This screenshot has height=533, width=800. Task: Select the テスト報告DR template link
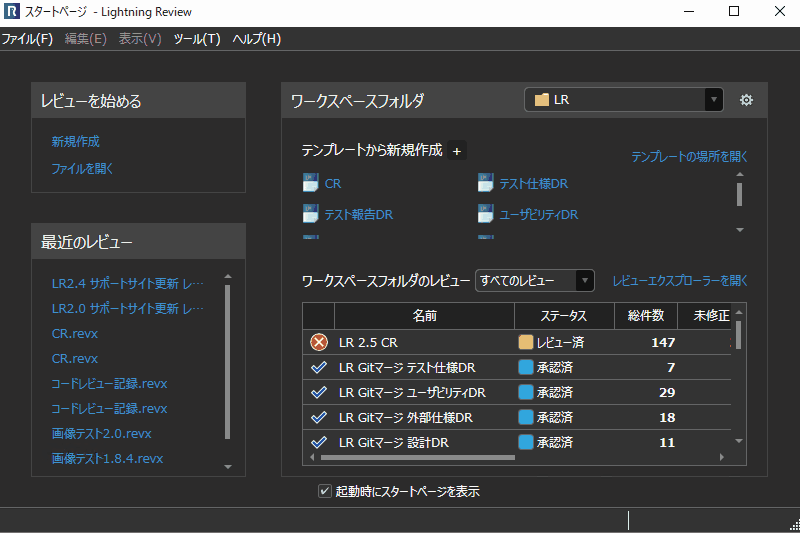coord(359,215)
